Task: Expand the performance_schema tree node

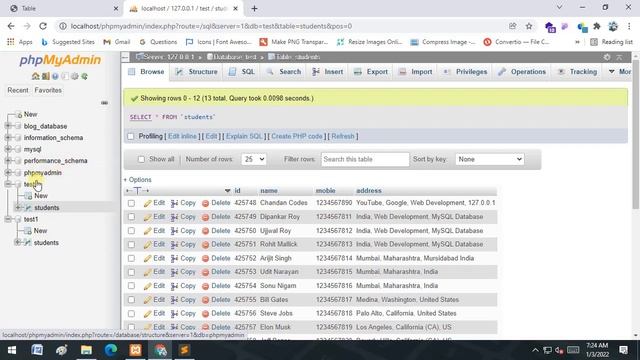Action: (8, 161)
